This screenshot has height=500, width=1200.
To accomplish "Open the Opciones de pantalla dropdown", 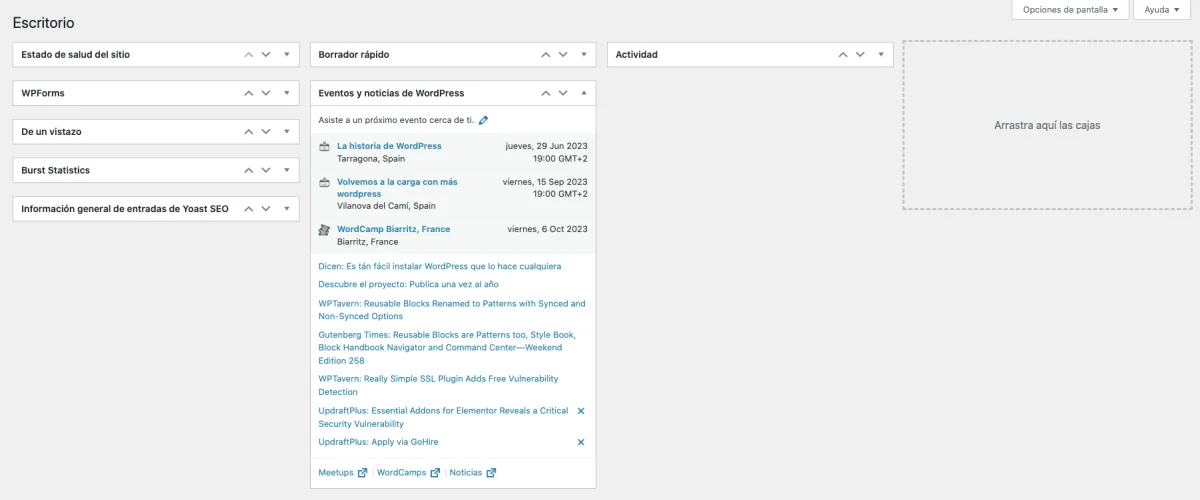I will point(1071,10).
